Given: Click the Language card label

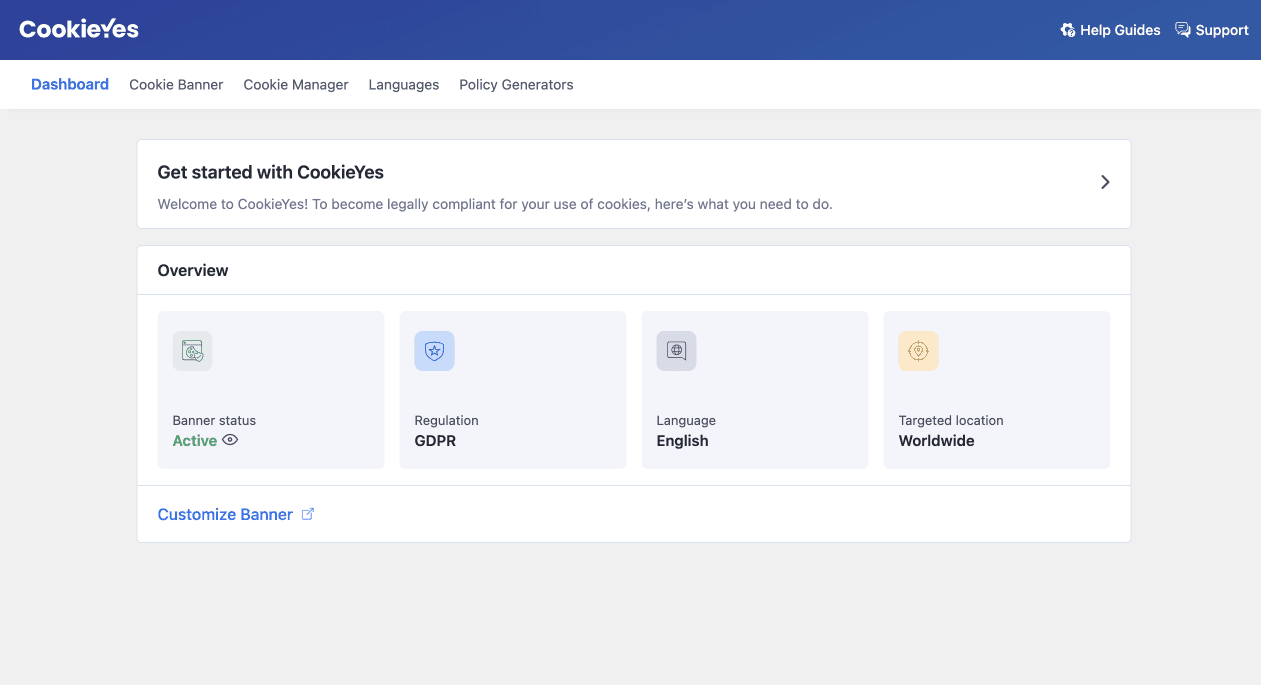Looking at the screenshot, I should tap(686, 421).
